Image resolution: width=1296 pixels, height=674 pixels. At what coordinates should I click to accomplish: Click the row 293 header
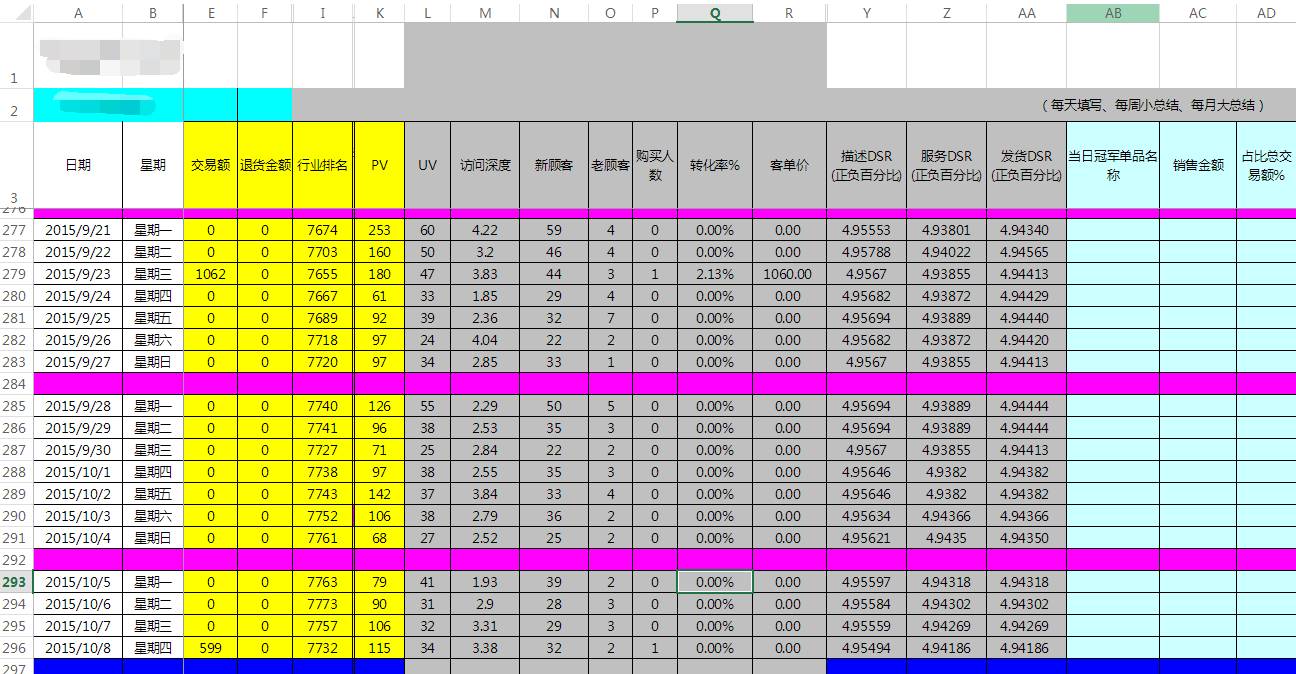point(15,582)
